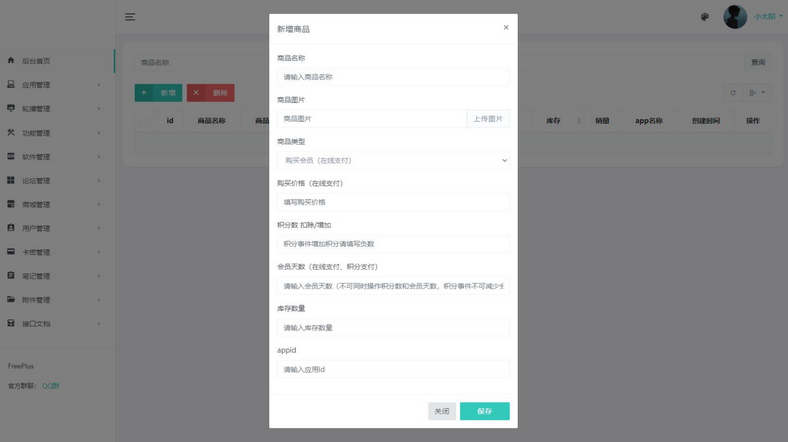The image size is (788, 442).
Task: Open the 商品类型 dropdown
Action: [393, 160]
